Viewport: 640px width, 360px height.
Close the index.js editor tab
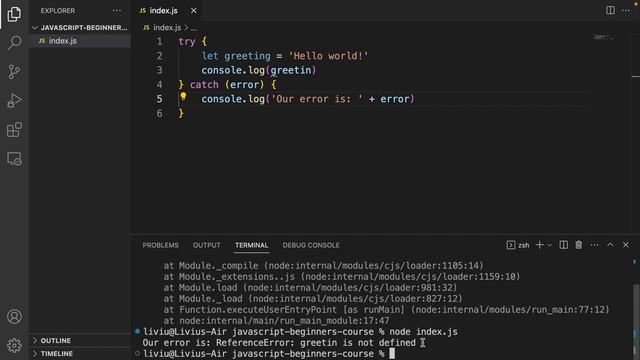[193, 11]
